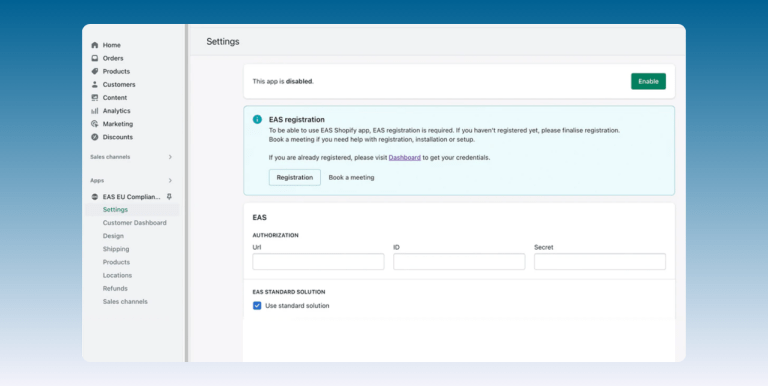Focus the Url input field
768x386 pixels.
318,262
